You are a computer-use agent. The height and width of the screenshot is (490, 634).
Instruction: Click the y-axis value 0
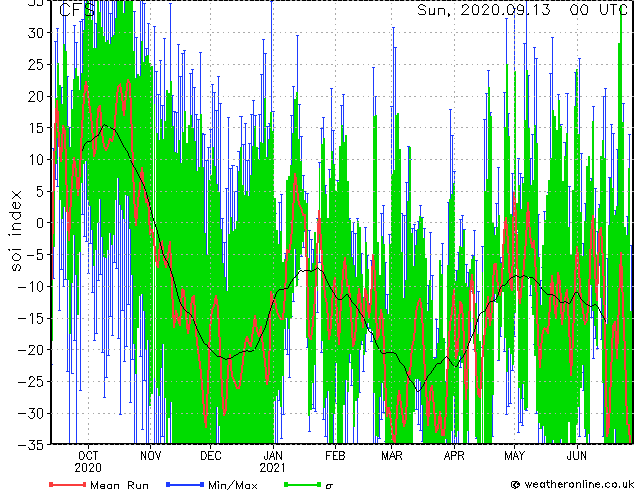tap(39, 223)
